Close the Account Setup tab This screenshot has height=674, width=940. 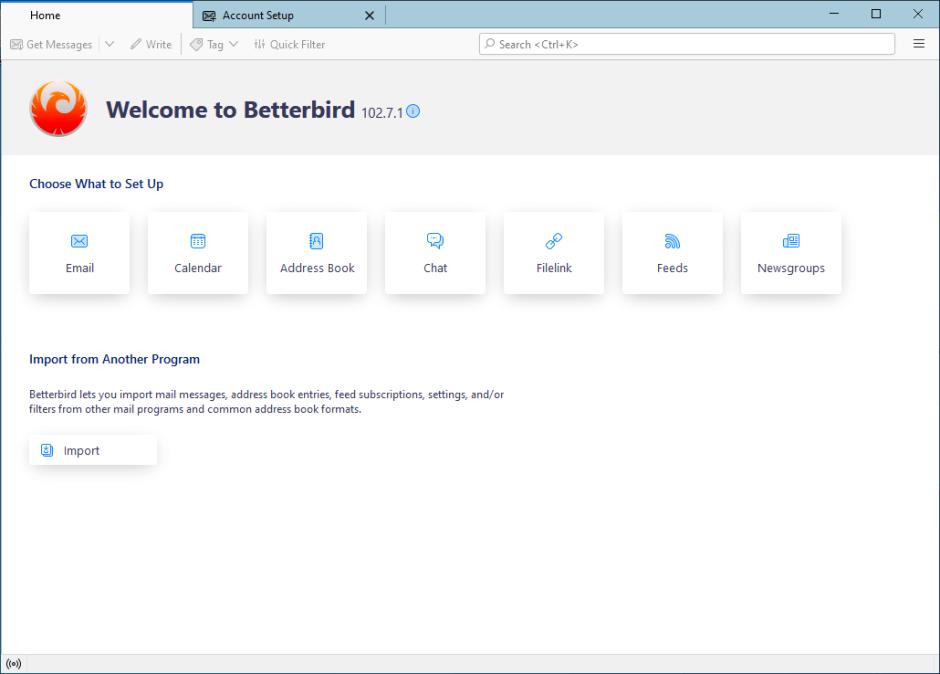coord(370,16)
